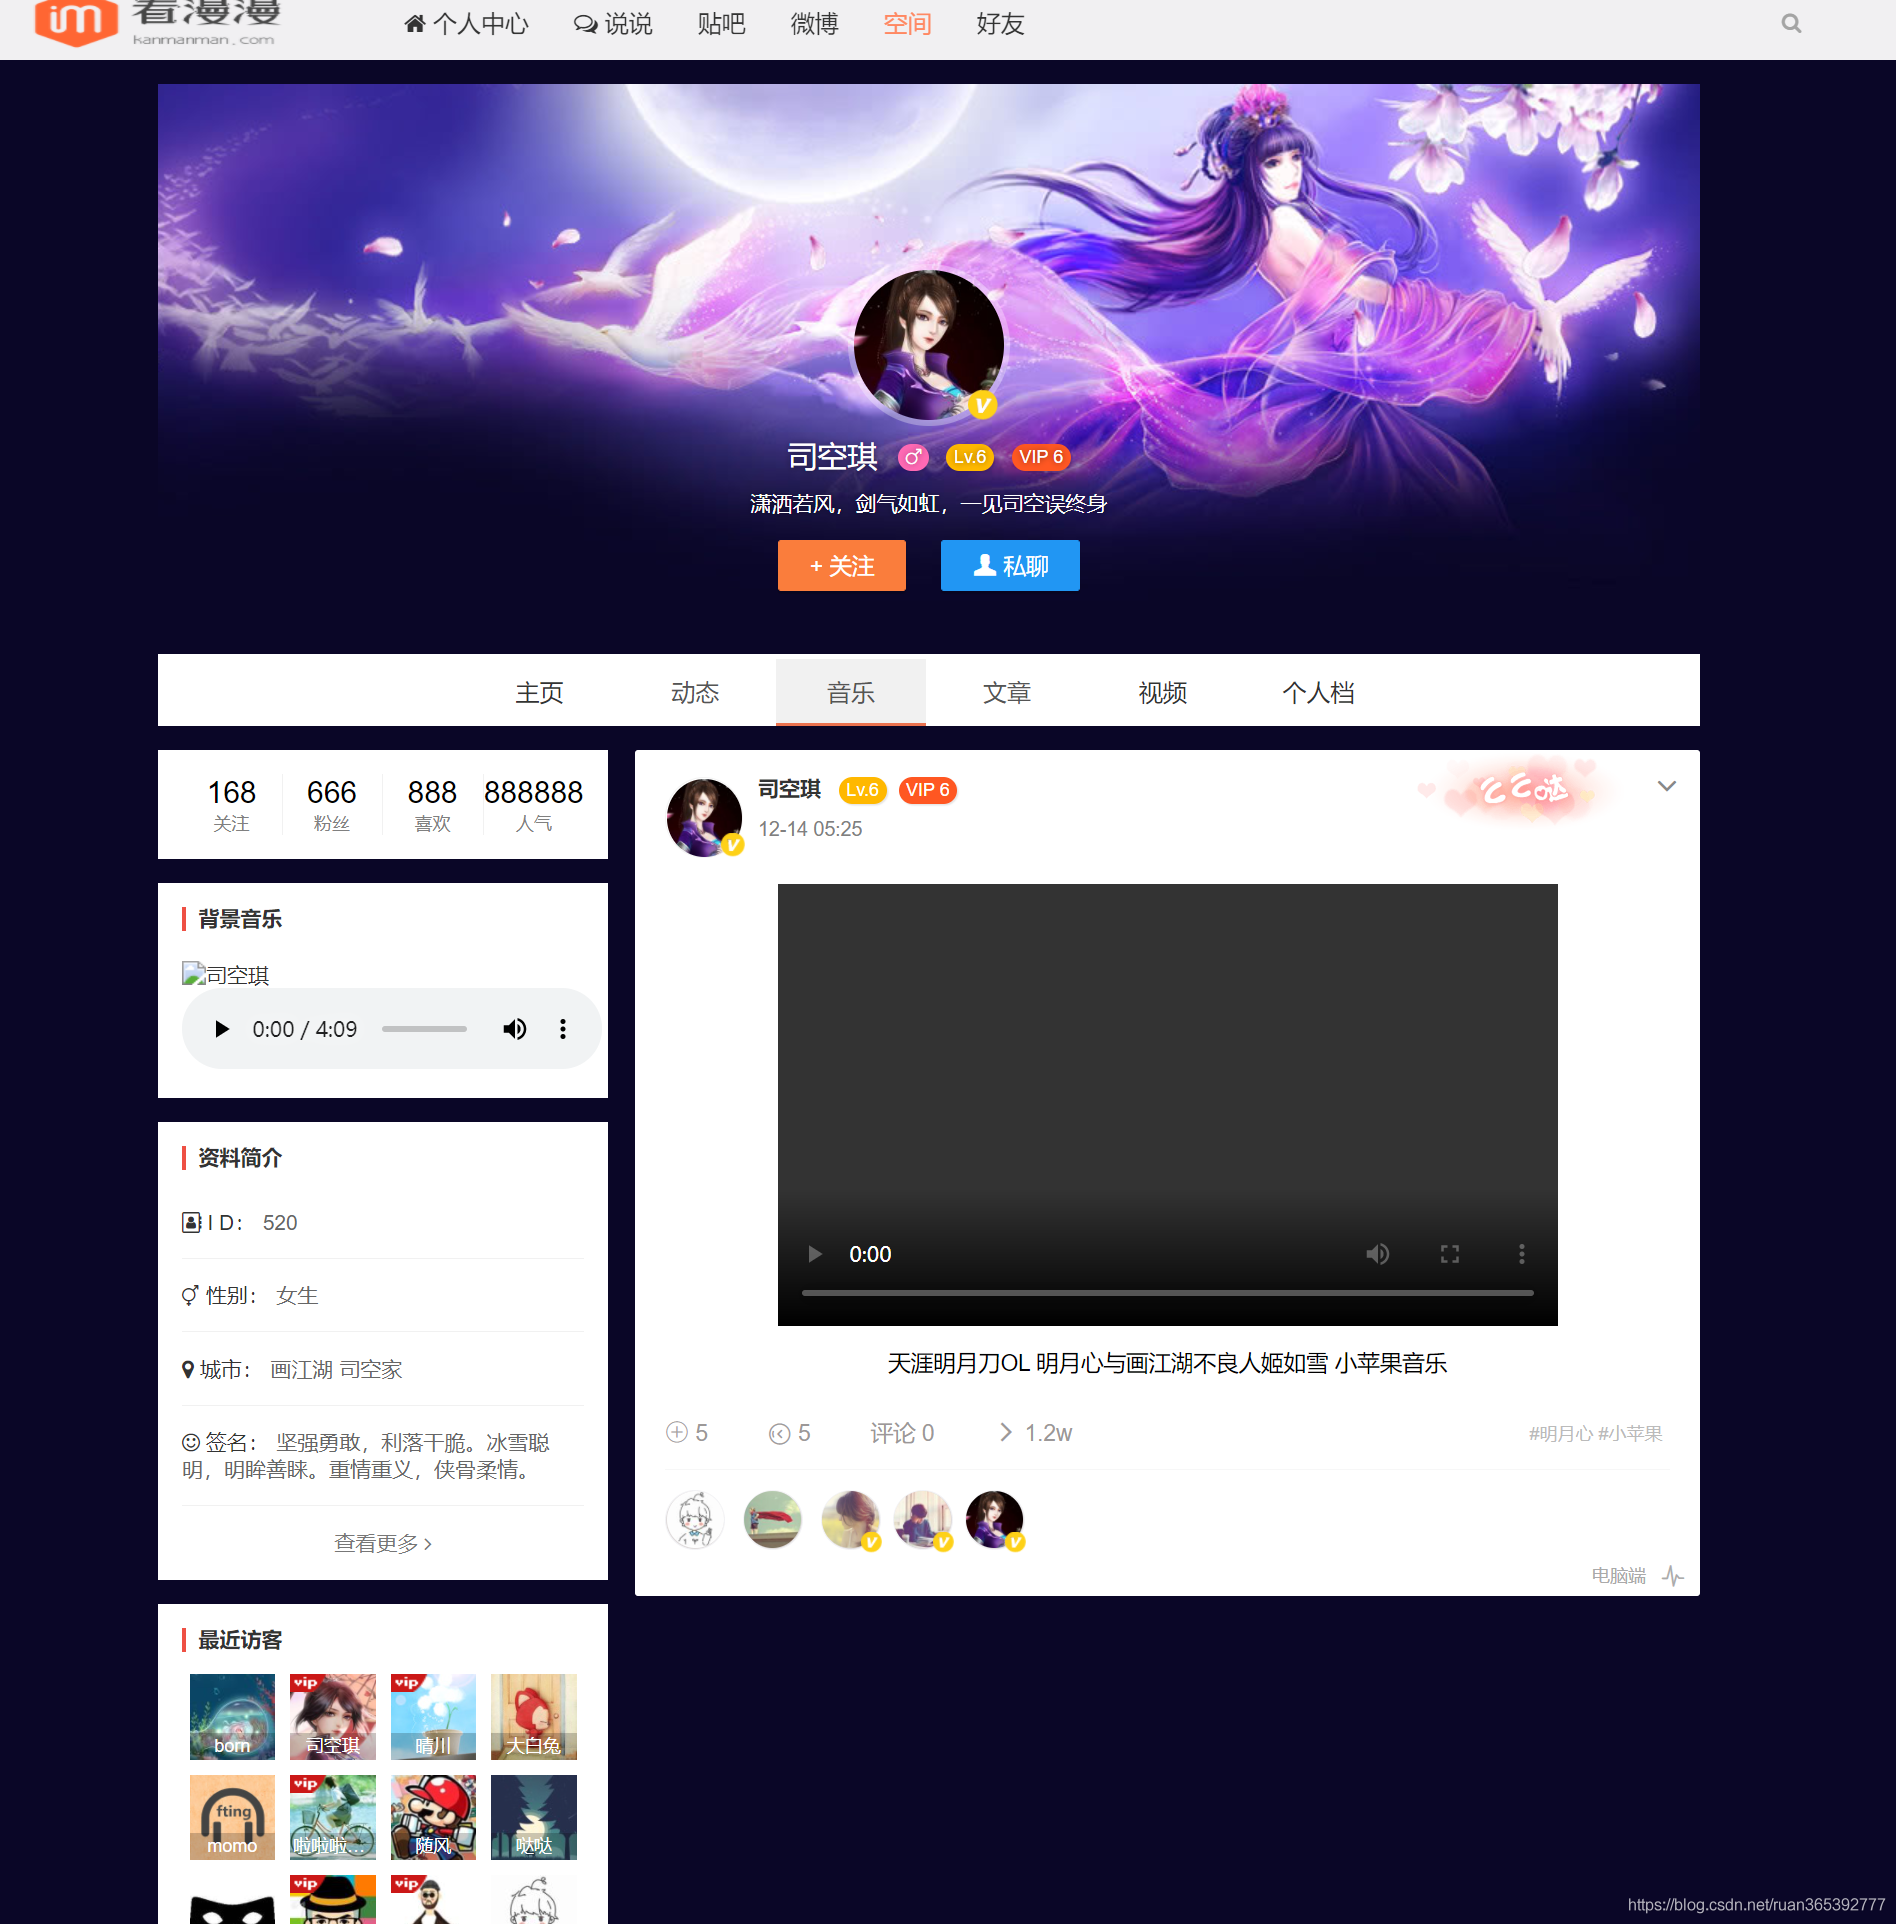Open visitor momo's avatar
This screenshot has height=1924, width=1896.
(232, 1817)
